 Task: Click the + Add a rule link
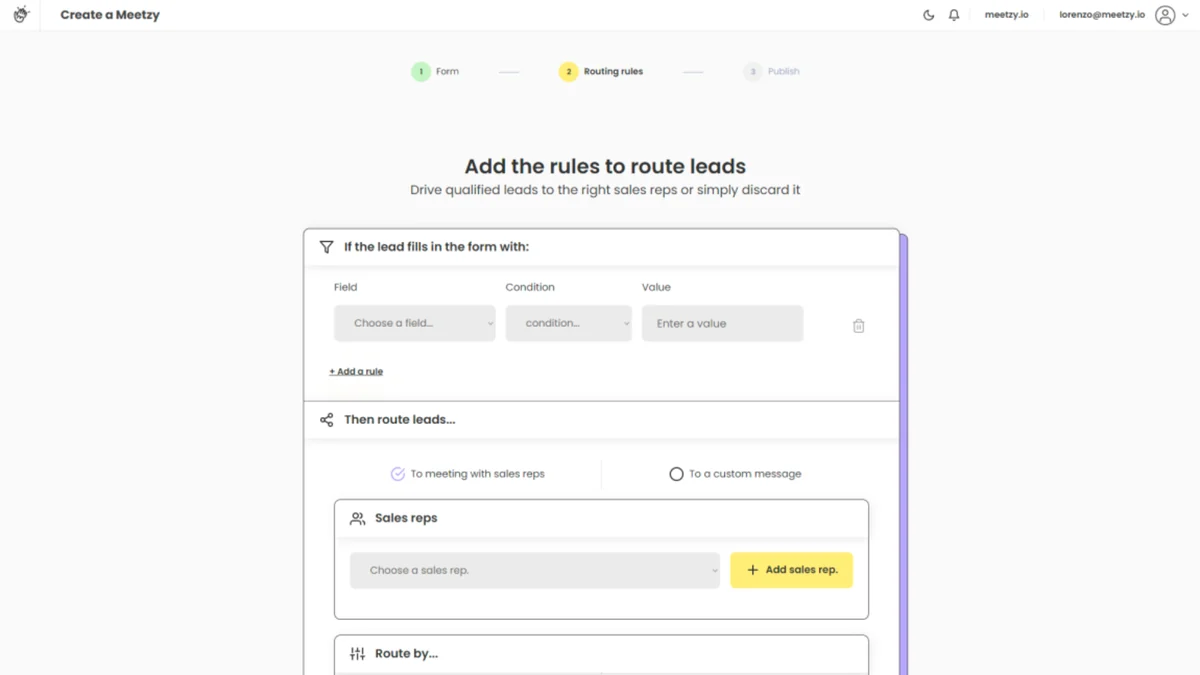356,371
